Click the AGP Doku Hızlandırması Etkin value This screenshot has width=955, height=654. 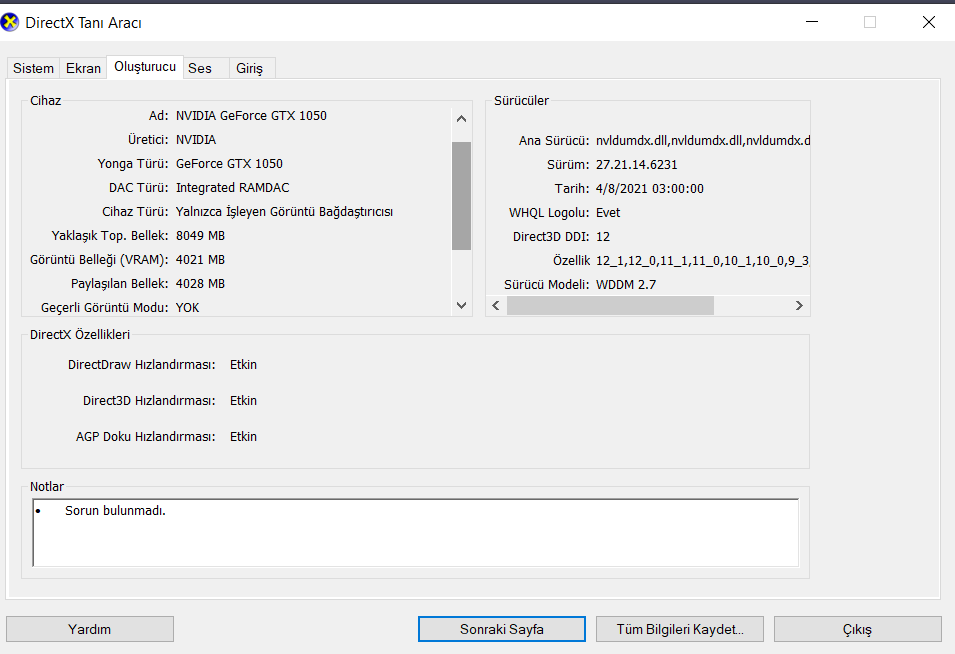pyautogui.click(x=243, y=437)
